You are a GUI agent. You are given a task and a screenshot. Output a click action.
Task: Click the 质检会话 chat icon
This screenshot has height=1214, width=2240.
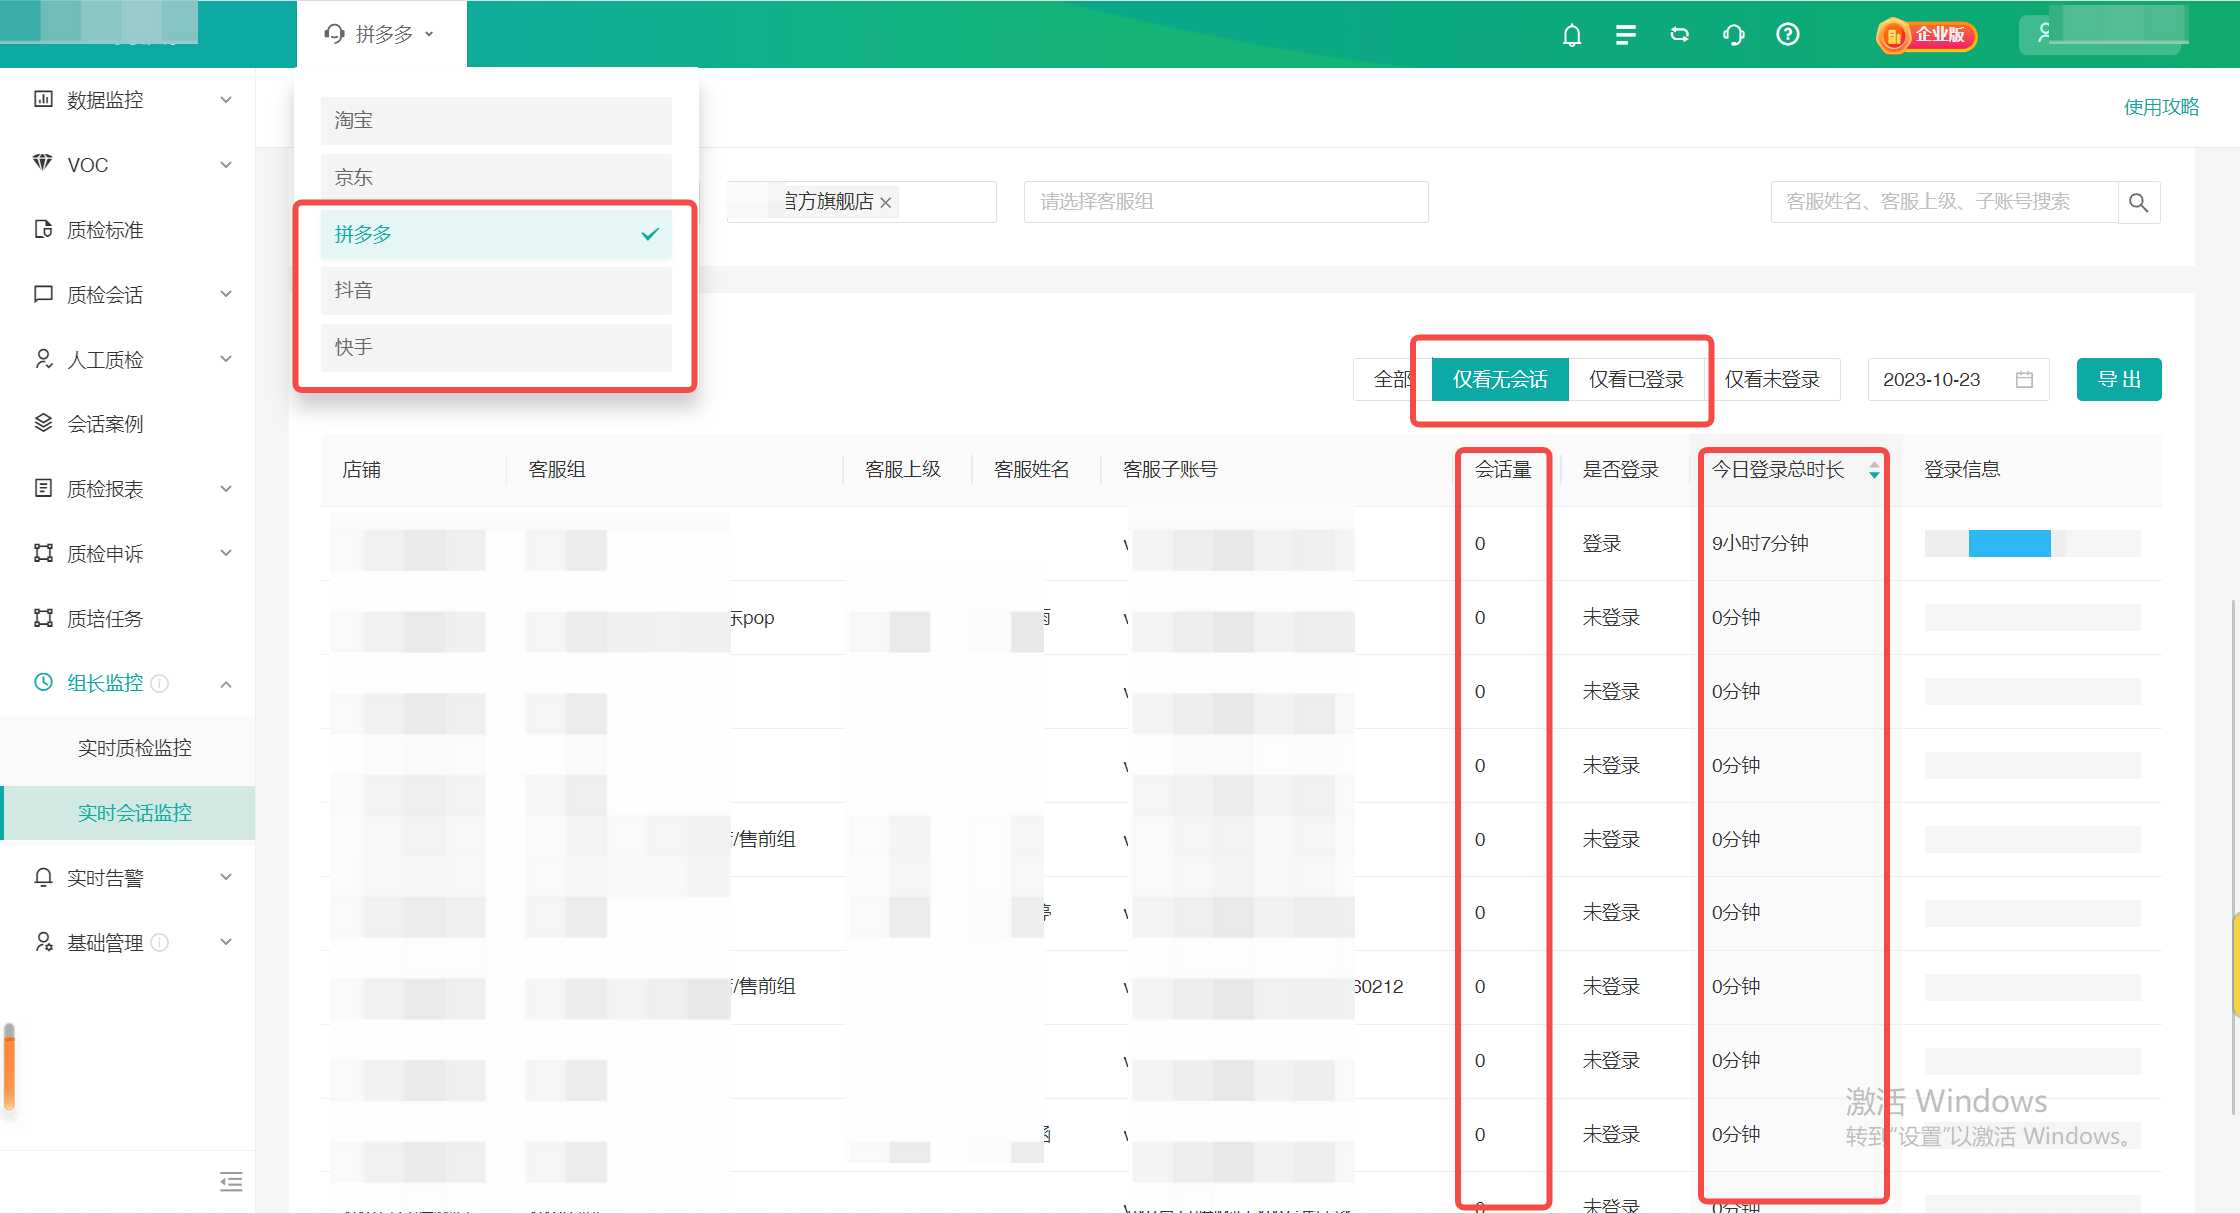pyautogui.click(x=43, y=294)
